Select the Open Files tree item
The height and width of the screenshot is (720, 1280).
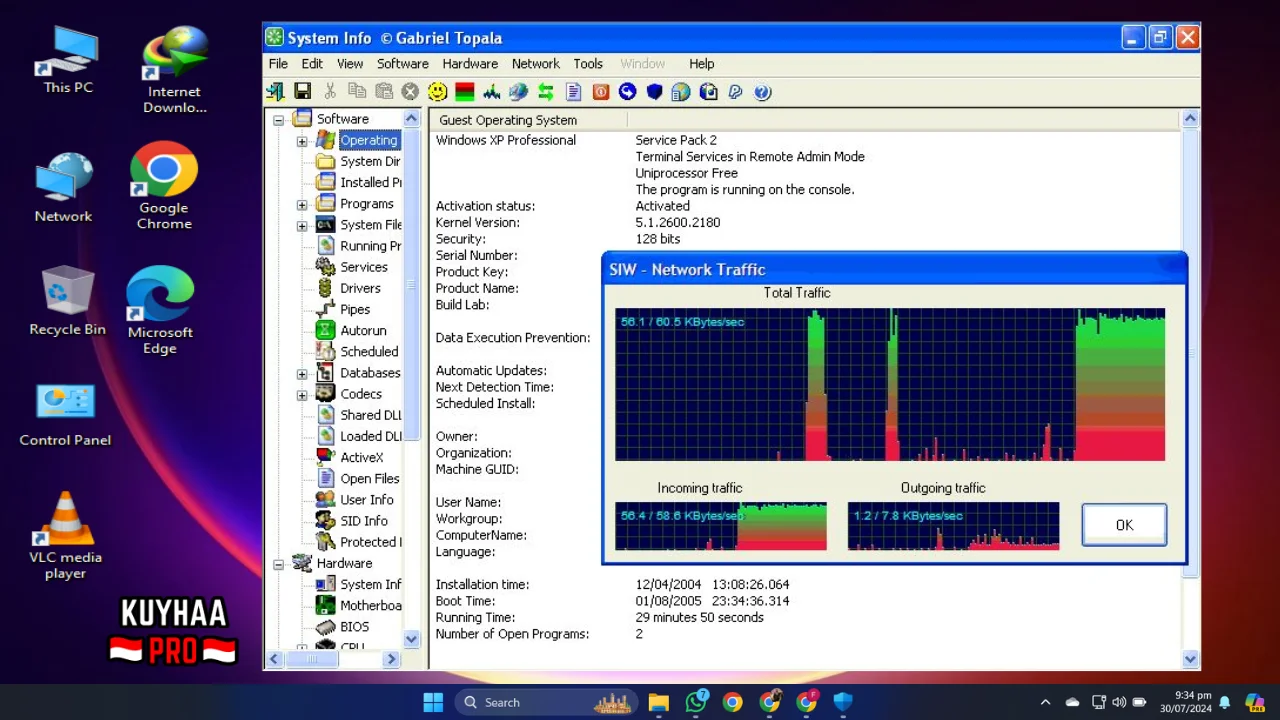369,478
